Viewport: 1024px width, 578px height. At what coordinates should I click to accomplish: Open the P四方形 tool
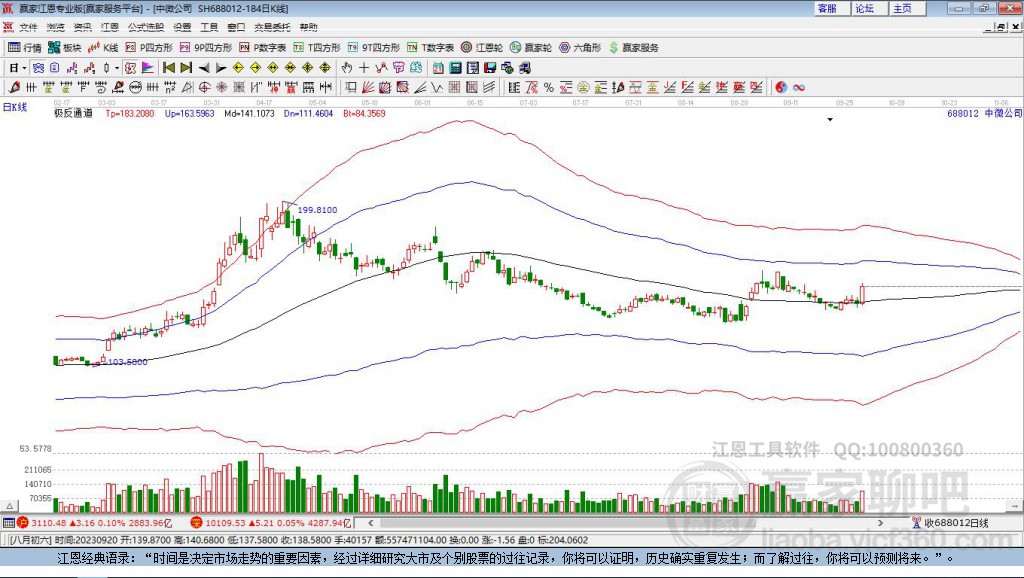149,48
